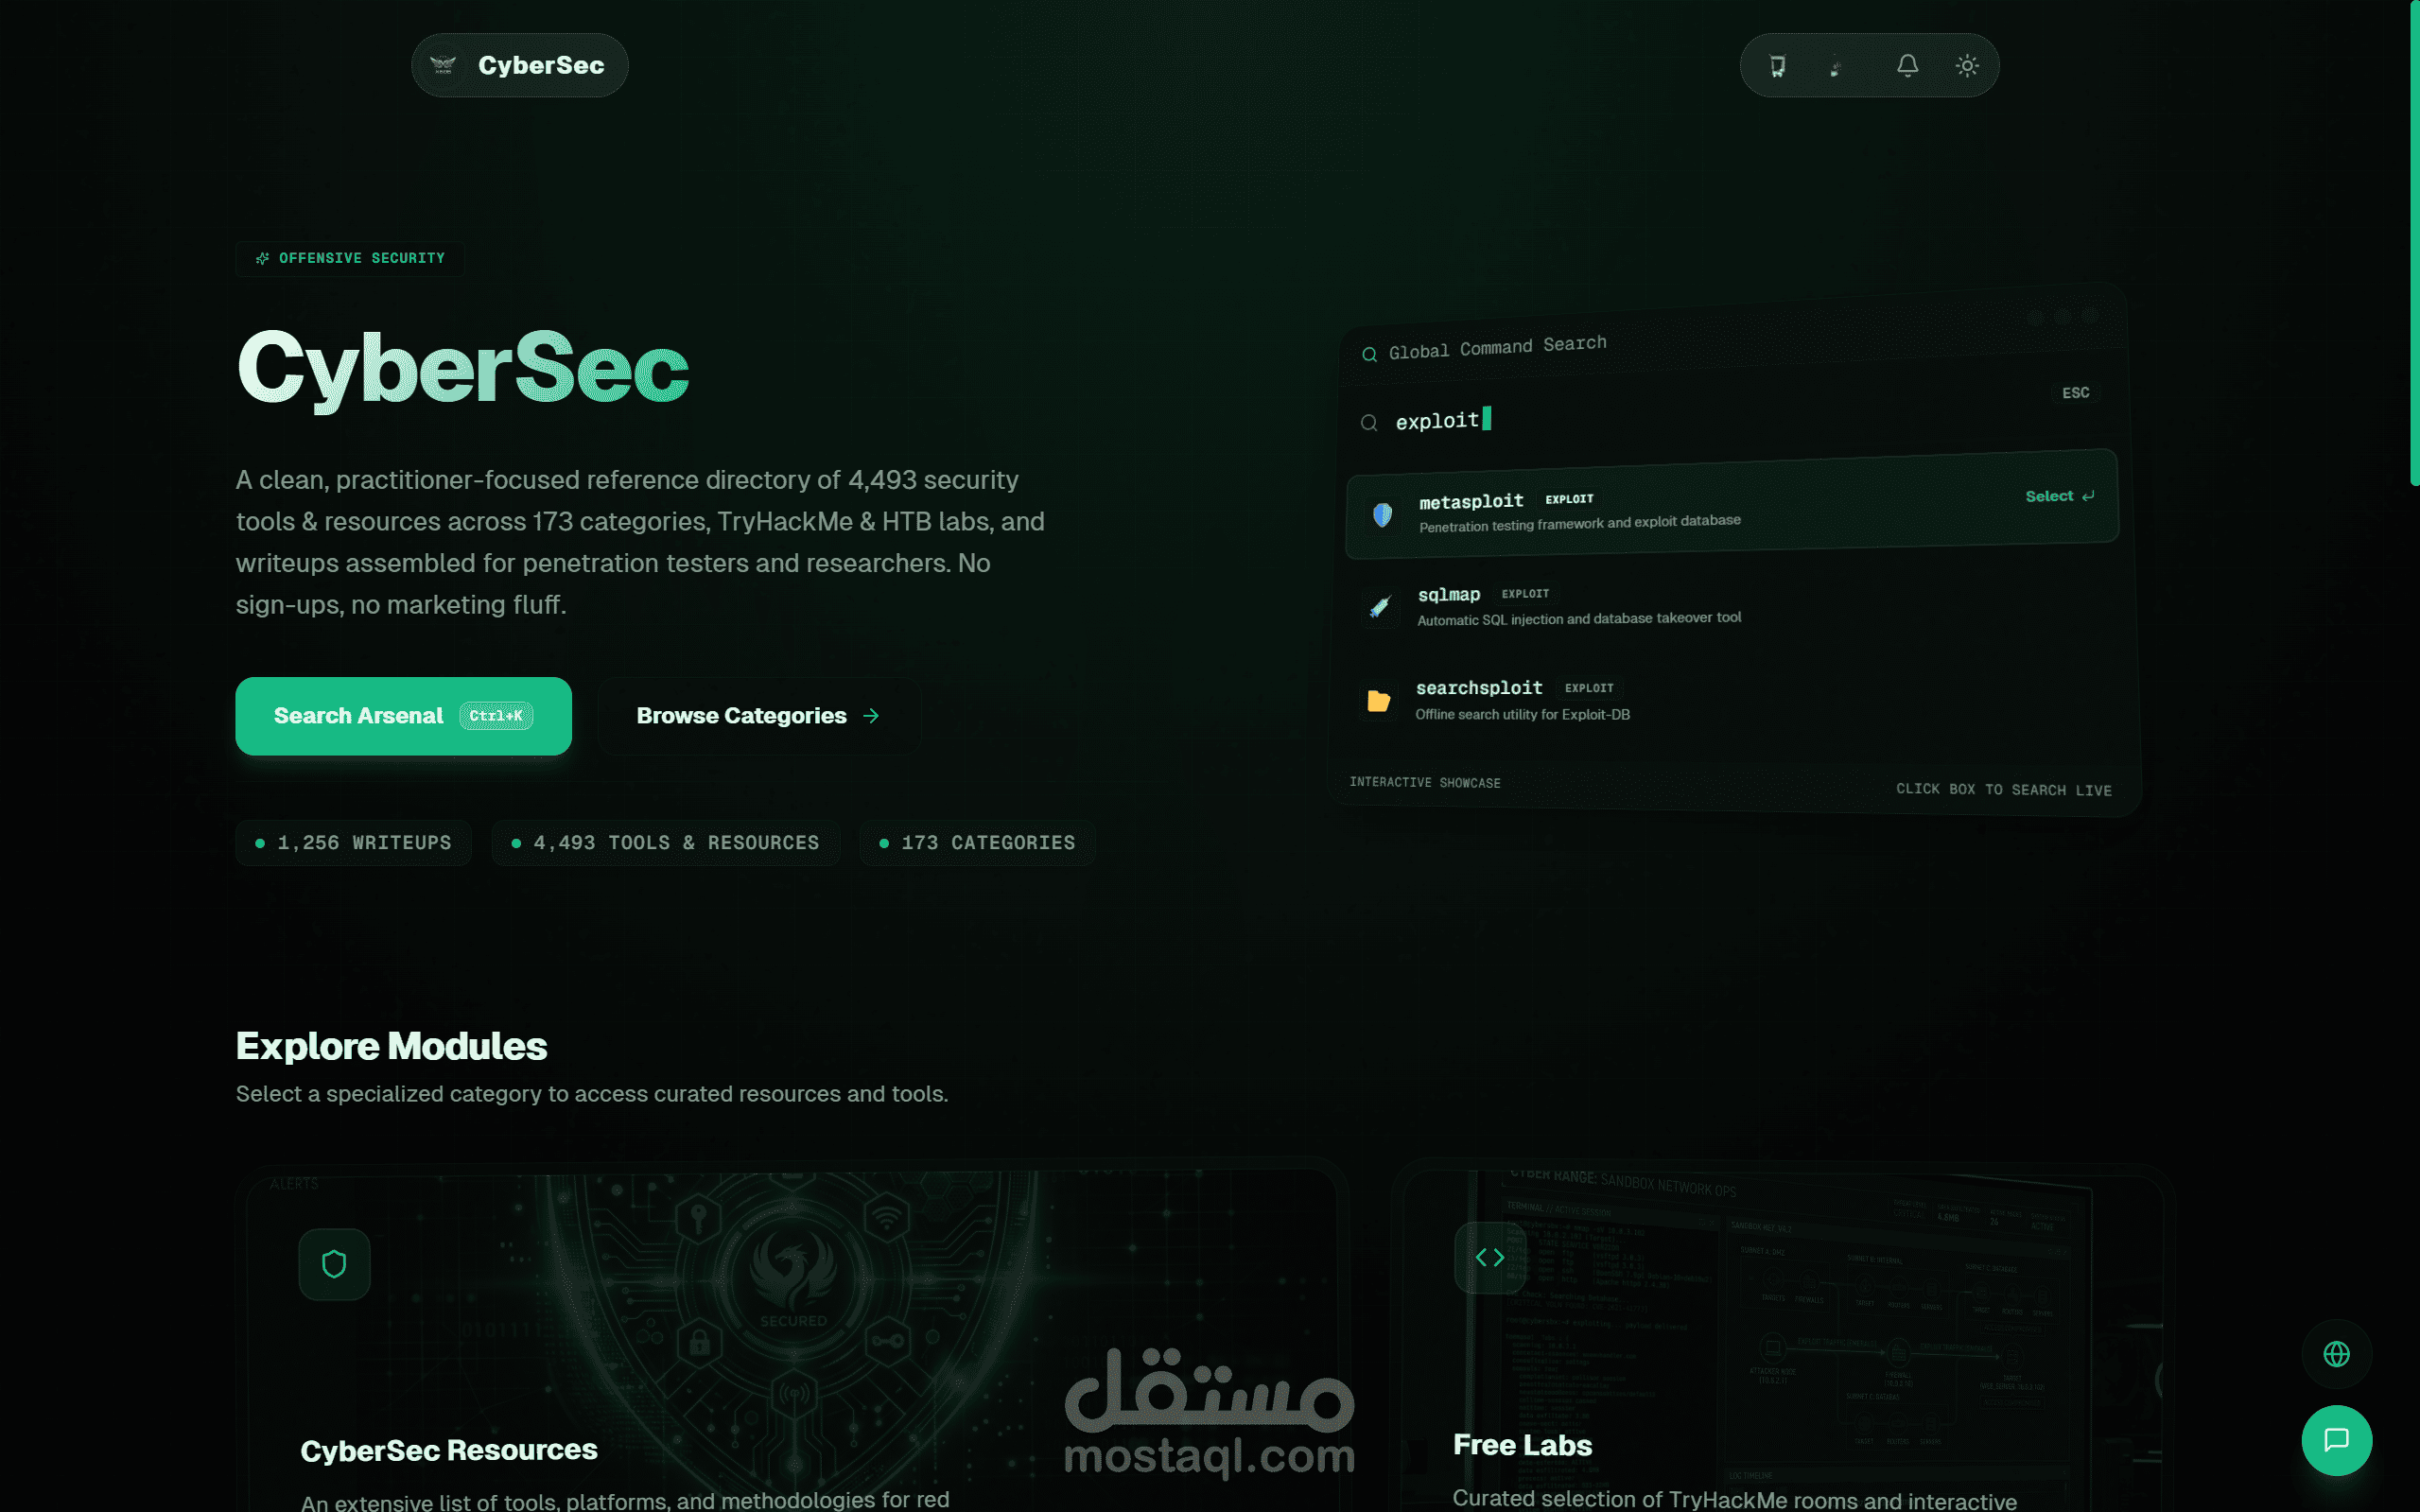
Task: Select the searchsploit search result
Action: pyautogui.click(x=1731, y=700)
